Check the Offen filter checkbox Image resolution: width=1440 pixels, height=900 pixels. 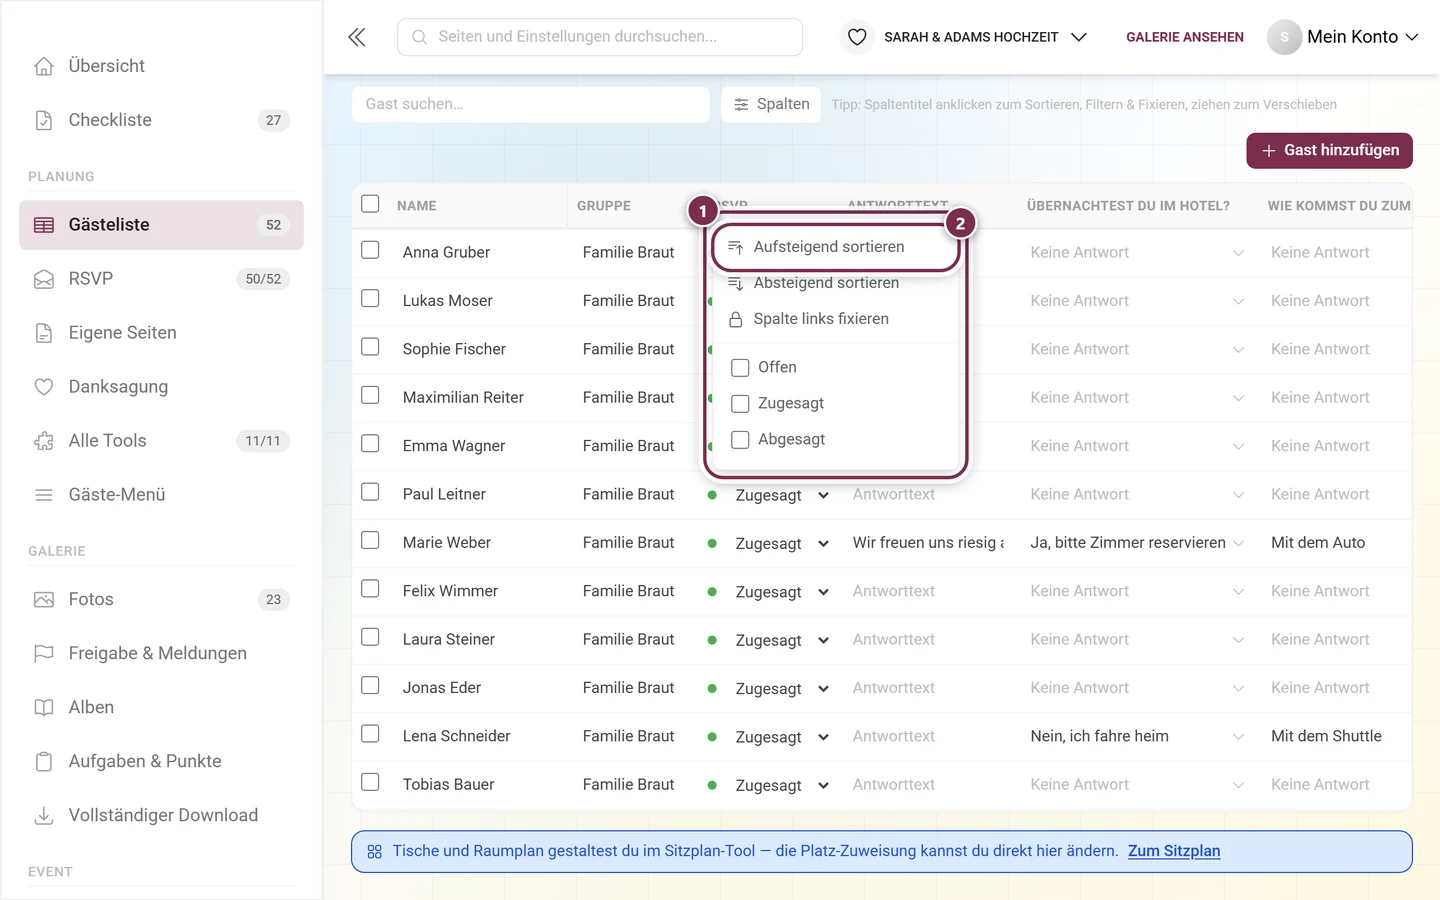click(740, 368)
